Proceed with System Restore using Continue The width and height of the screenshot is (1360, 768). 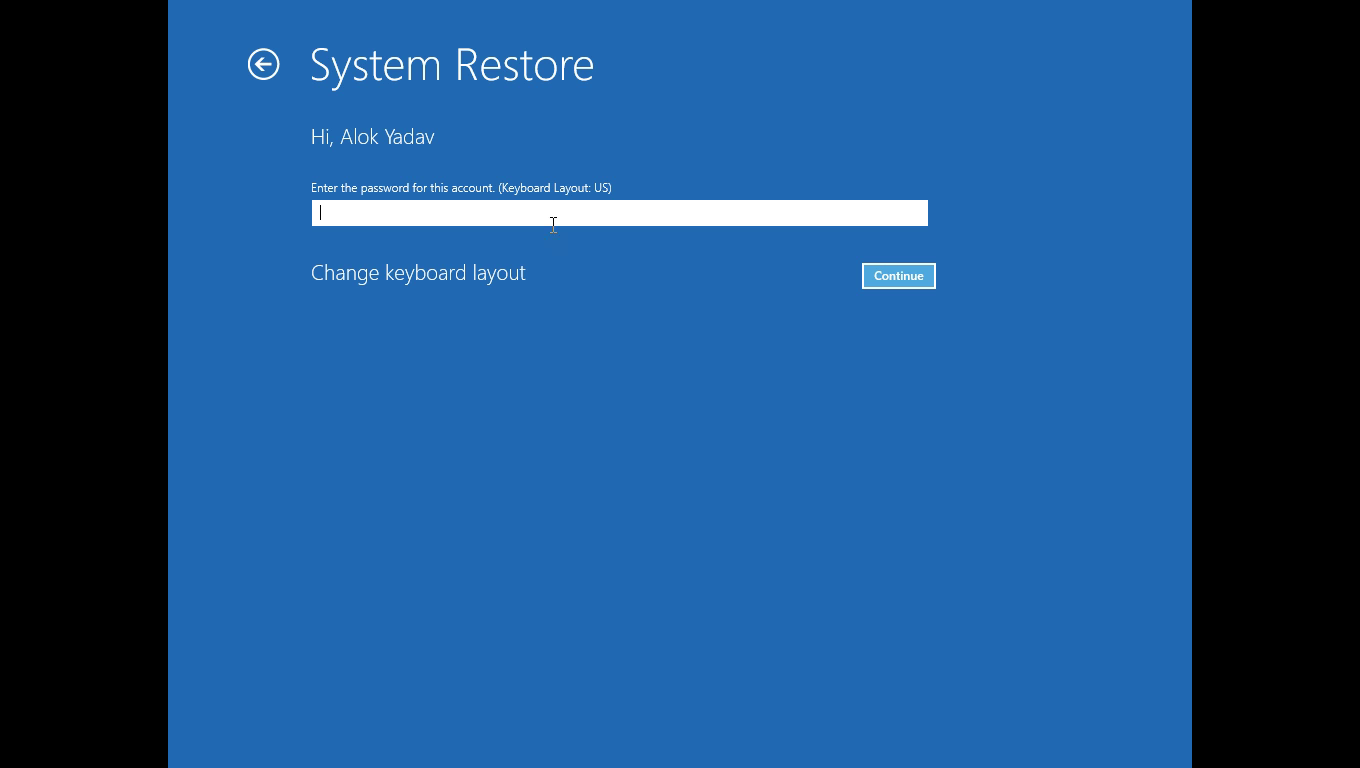click(898, 276)
